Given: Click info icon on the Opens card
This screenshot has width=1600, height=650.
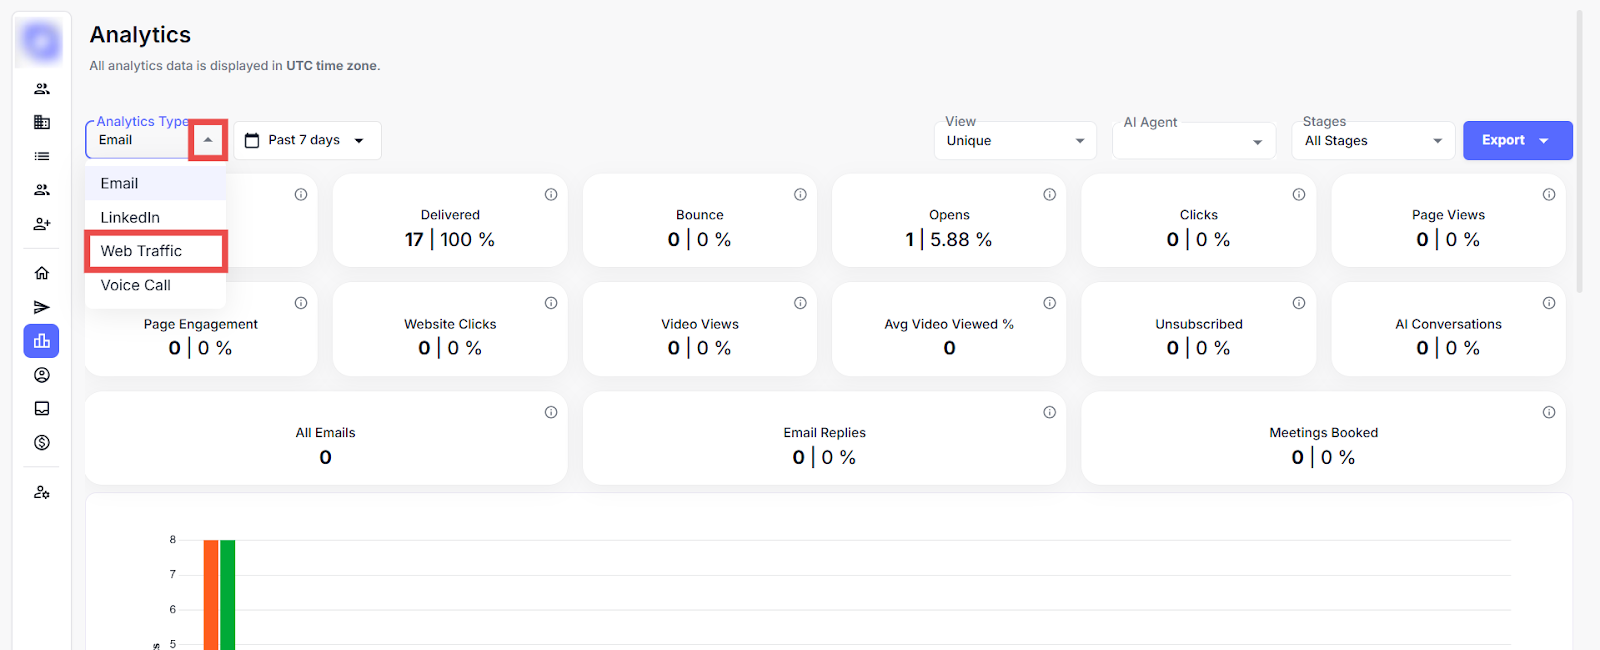Looking at the screenshot, I should click(1049, 195).
